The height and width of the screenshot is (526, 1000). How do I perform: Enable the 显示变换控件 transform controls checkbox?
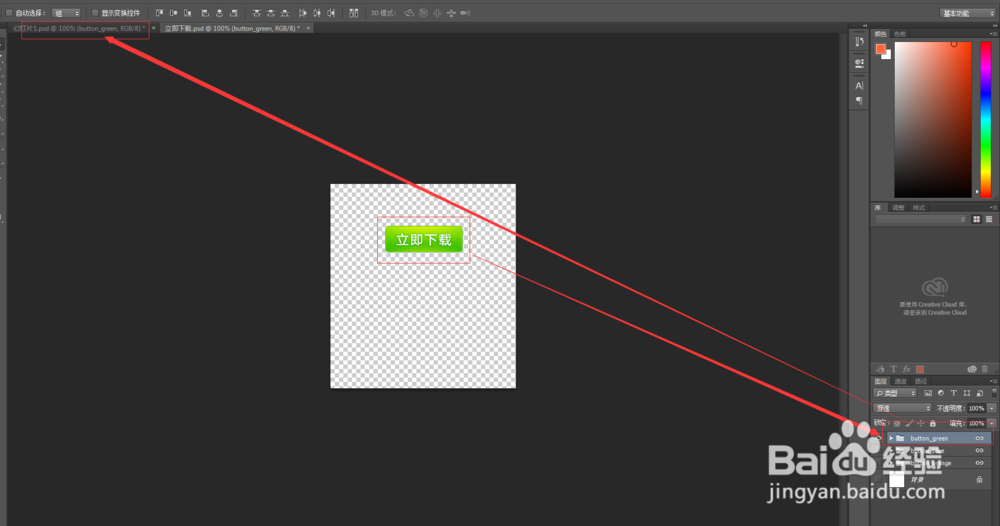pos(95,13)
